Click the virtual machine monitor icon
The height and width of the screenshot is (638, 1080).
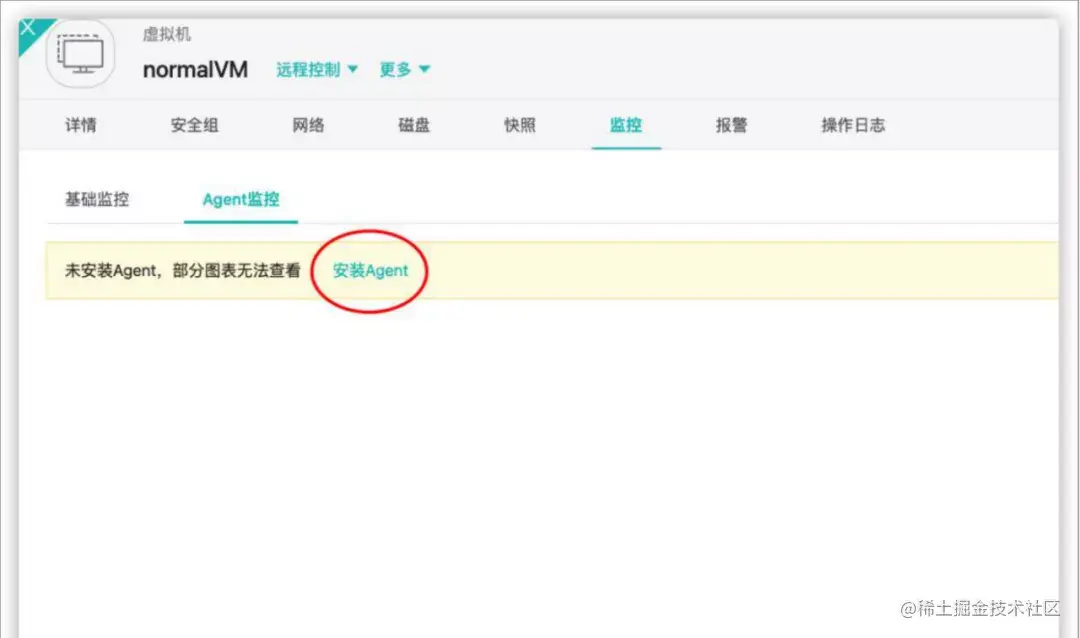81,54
